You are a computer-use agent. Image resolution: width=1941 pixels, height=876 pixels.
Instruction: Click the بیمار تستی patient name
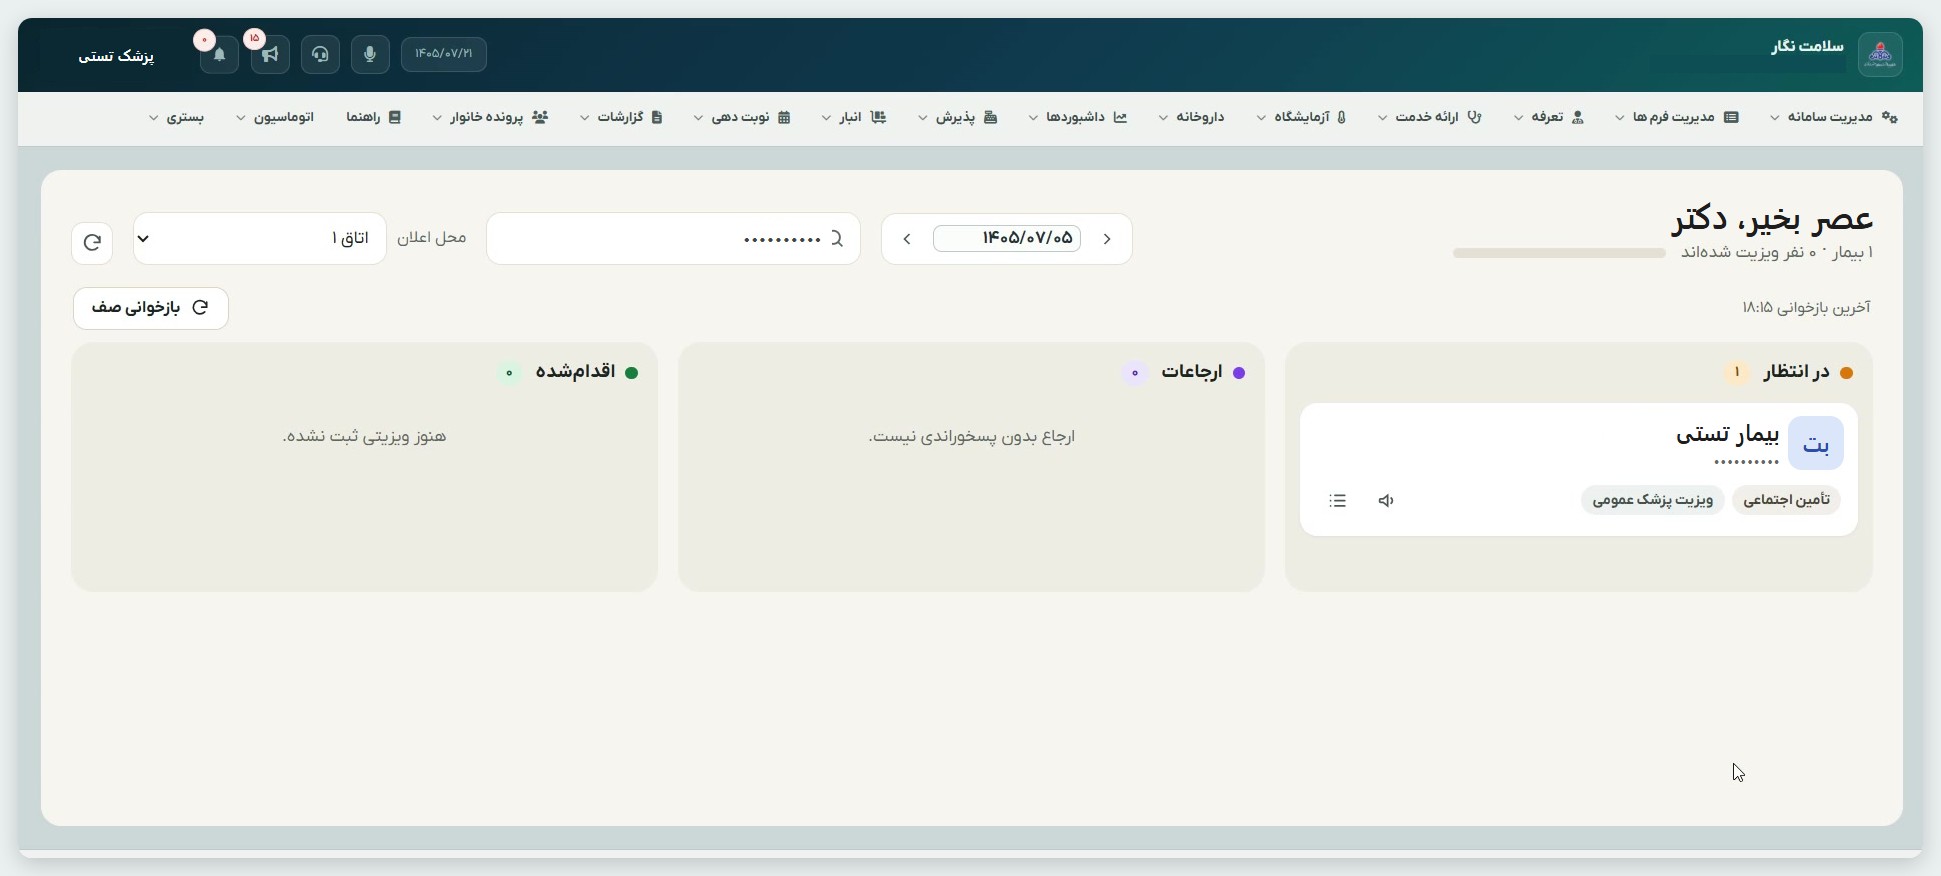(1728, 434)
